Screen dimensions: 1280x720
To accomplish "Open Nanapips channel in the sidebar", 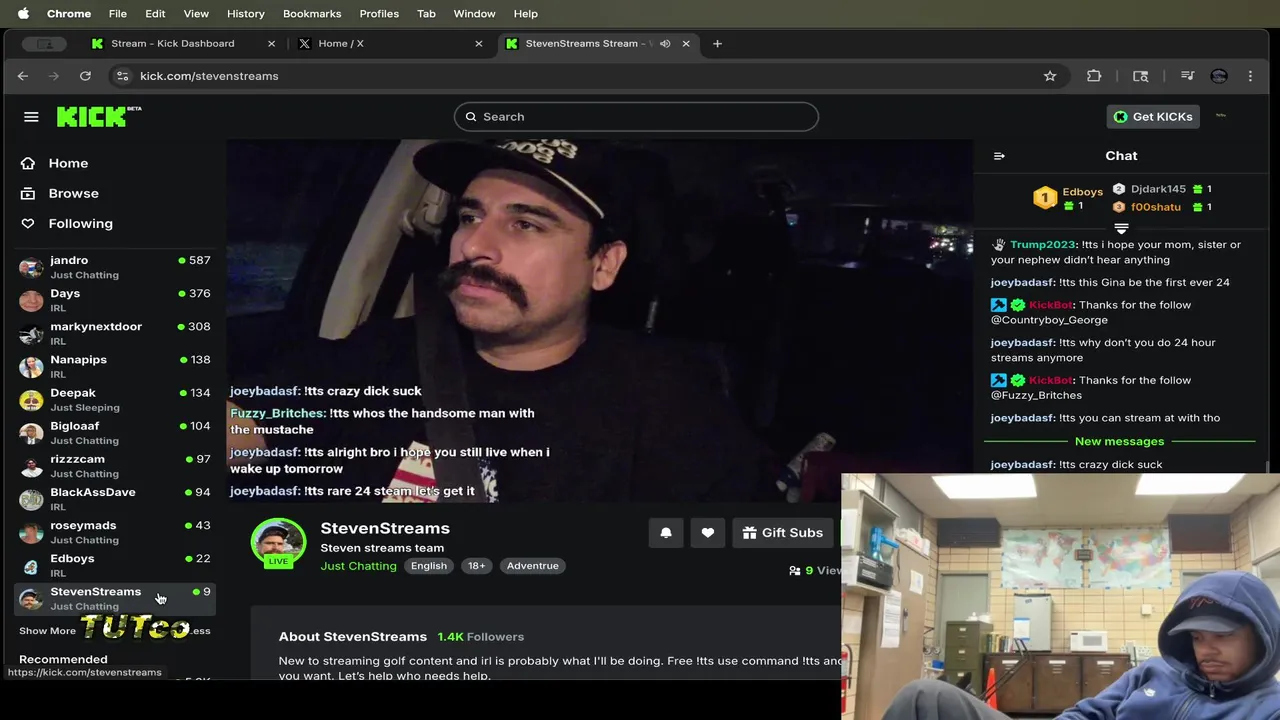I will click(x=115, y=366).
